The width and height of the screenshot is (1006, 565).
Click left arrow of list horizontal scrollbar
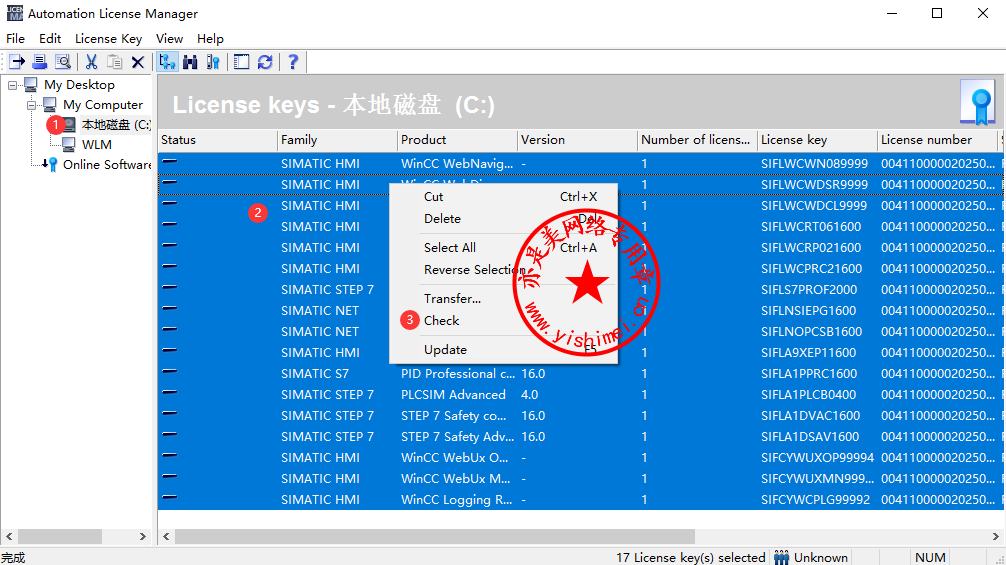(166, 536)
